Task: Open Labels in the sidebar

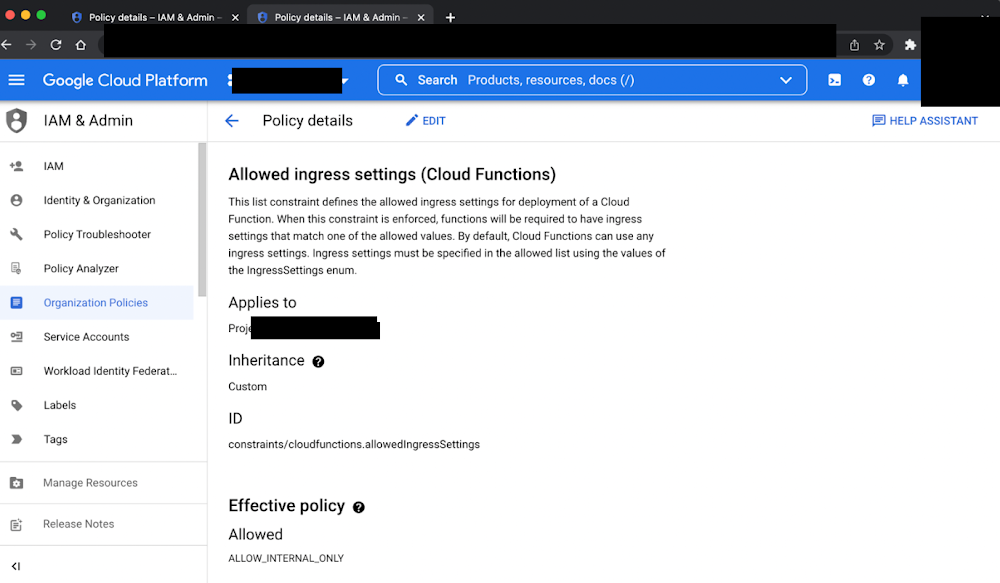Action: pyautogui.click(x=97, y=405)
